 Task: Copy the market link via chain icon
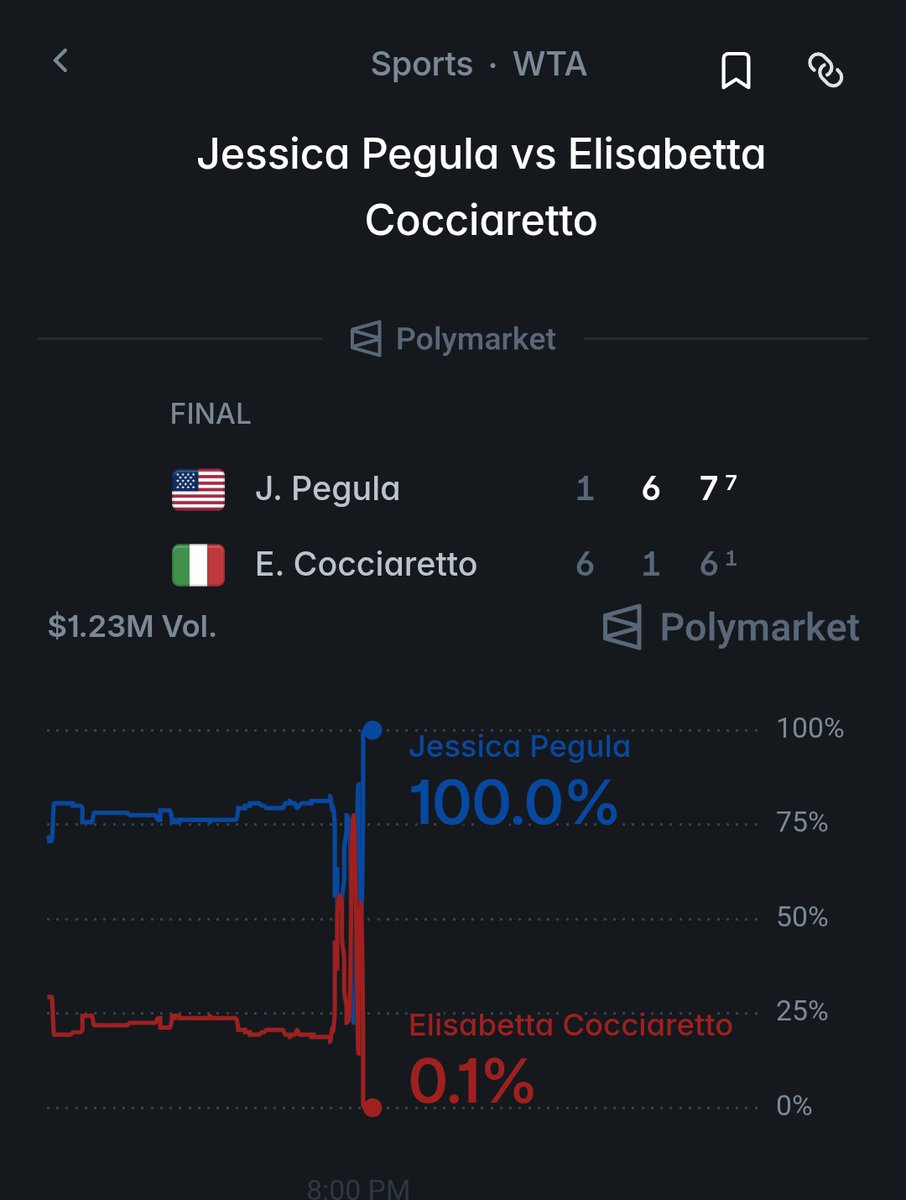coord(825,70)
